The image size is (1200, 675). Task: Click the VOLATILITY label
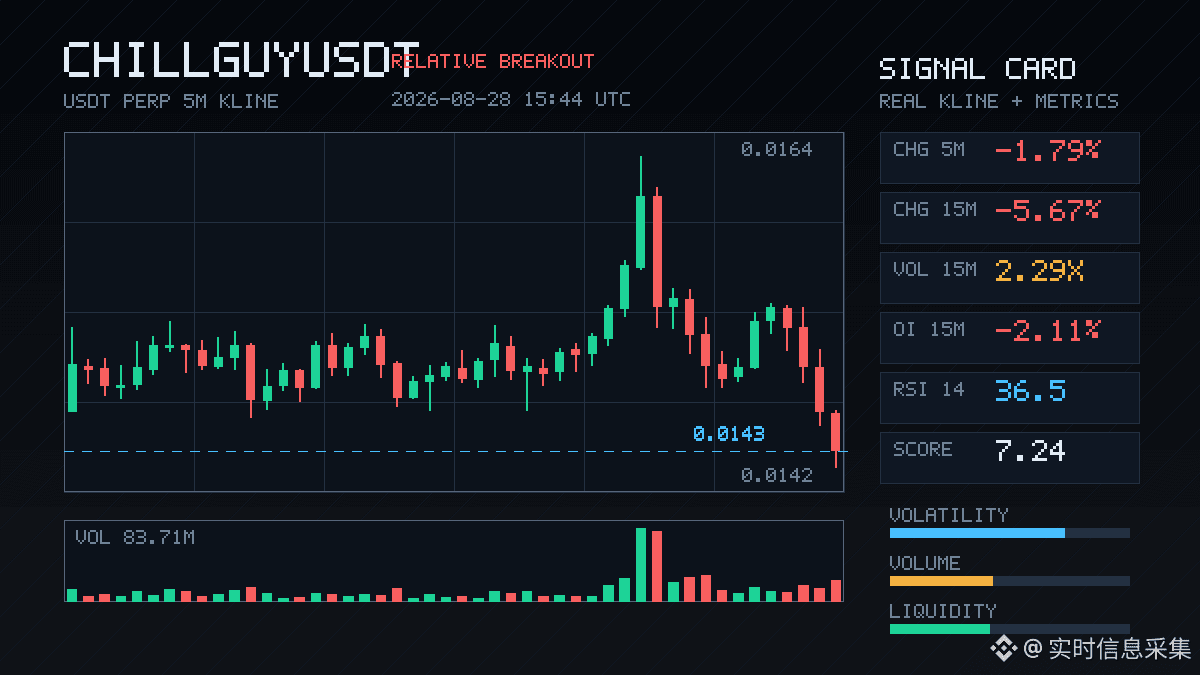[949, 515]
